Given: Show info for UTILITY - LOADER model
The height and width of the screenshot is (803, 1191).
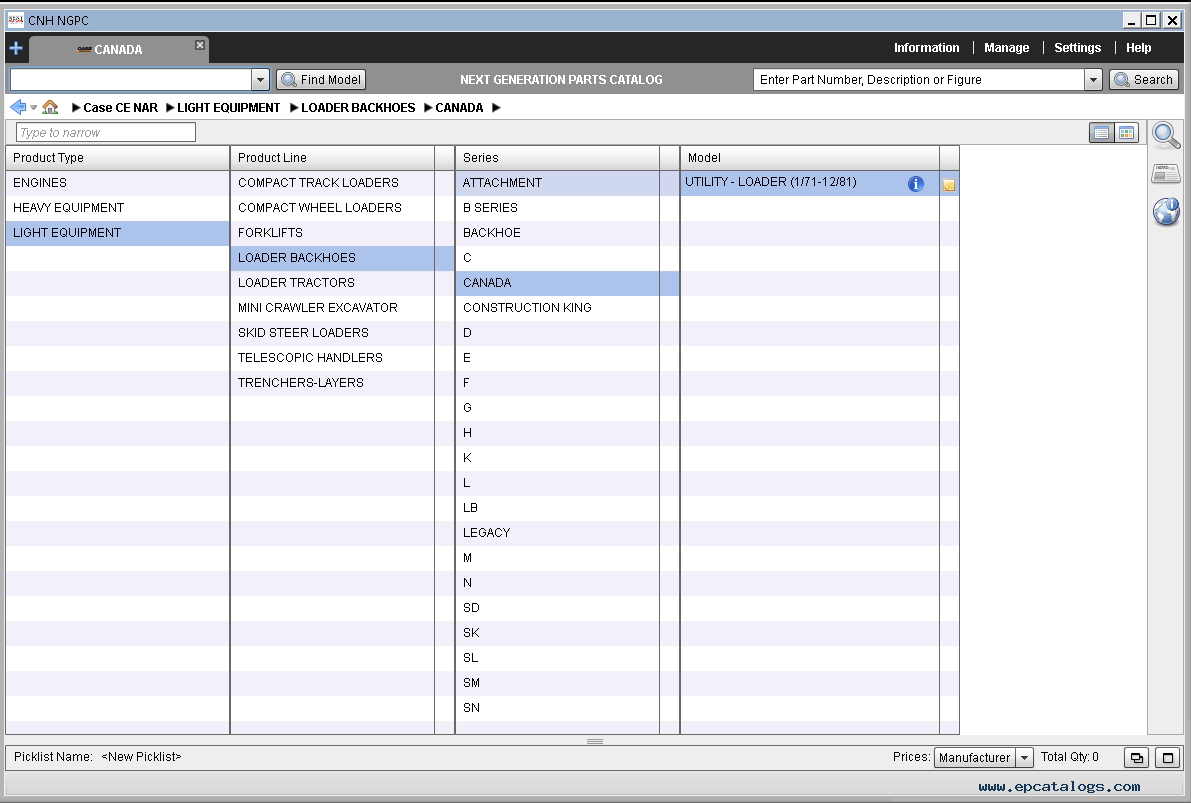Looking at the screenshot, I should click(x=916, y=184).
